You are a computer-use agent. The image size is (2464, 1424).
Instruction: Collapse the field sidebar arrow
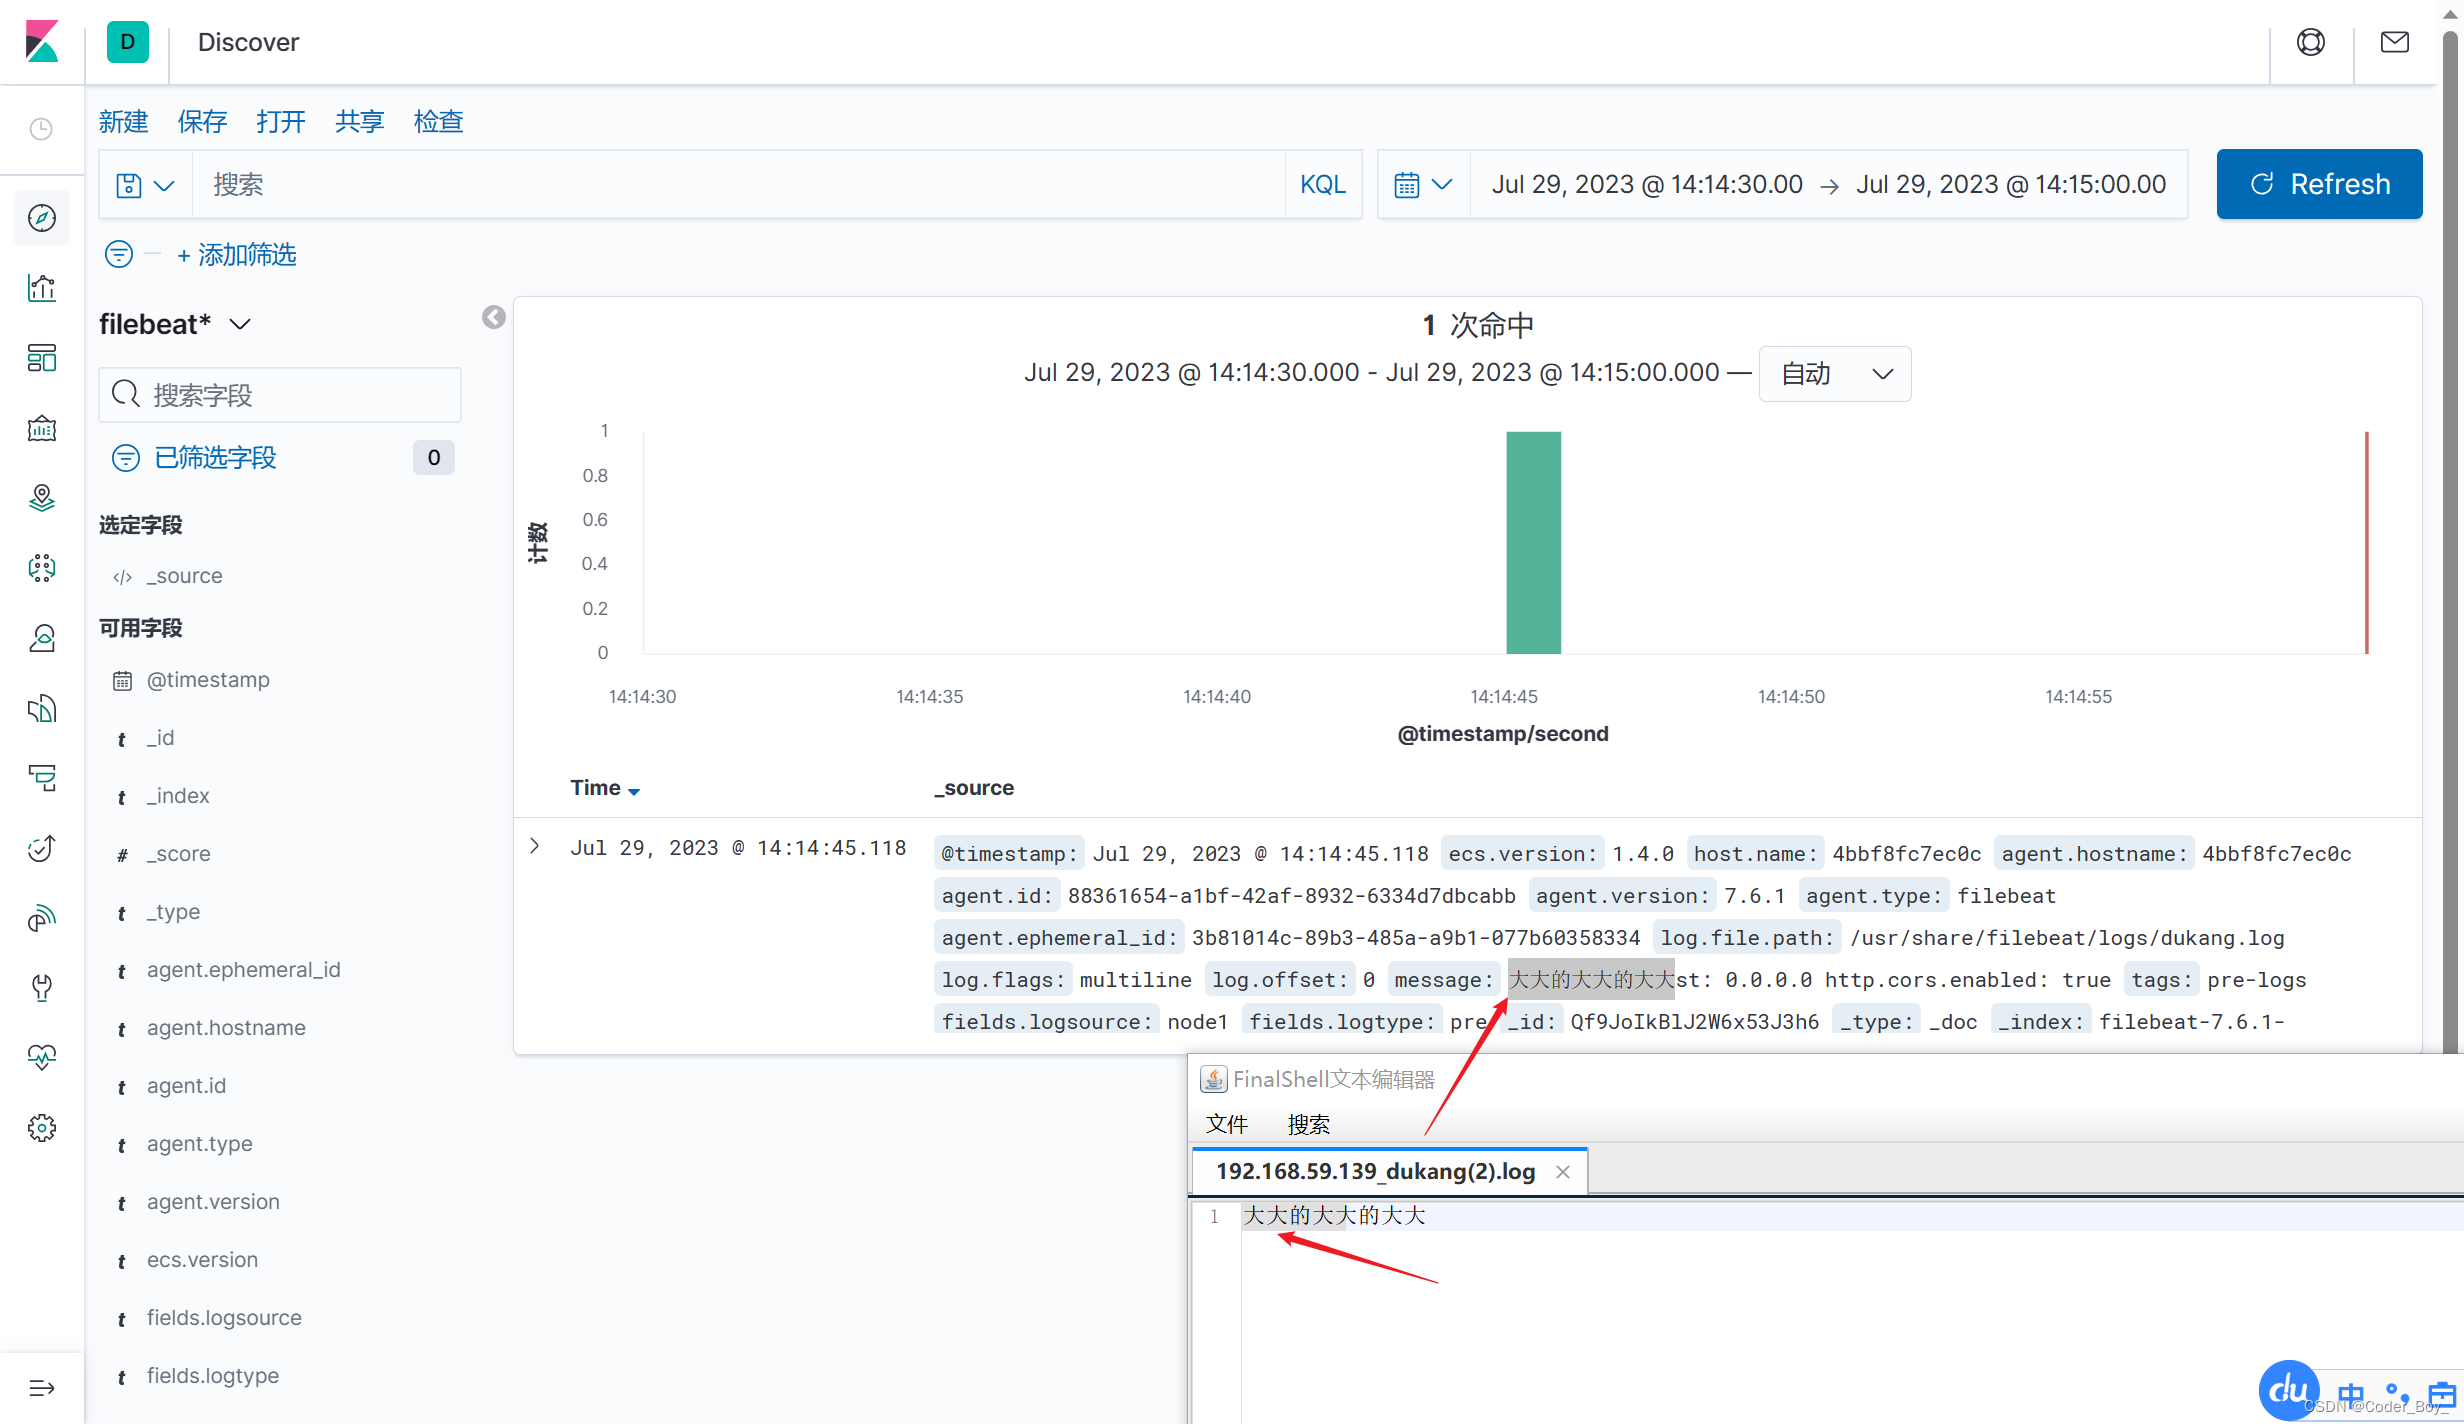[x=493, y=317]
